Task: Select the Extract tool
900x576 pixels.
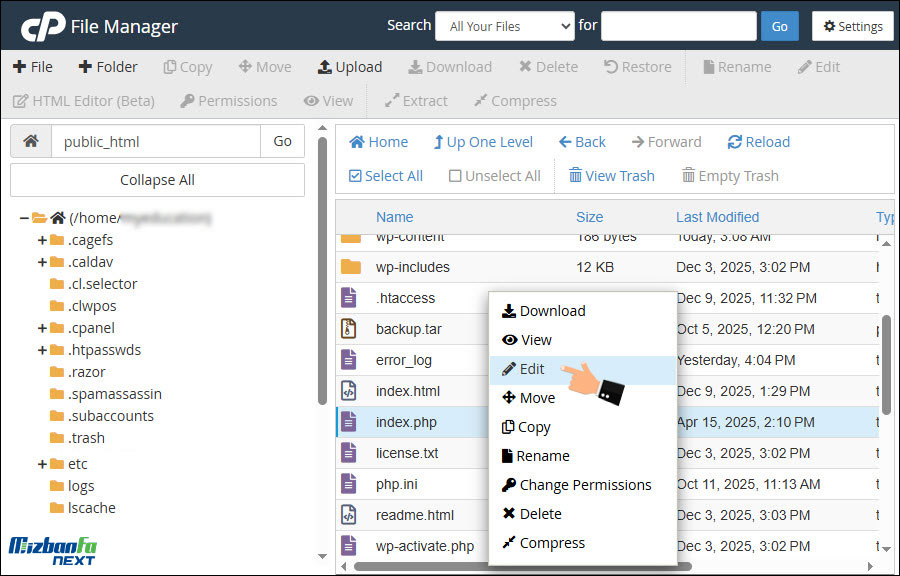Action: point(416,100)
